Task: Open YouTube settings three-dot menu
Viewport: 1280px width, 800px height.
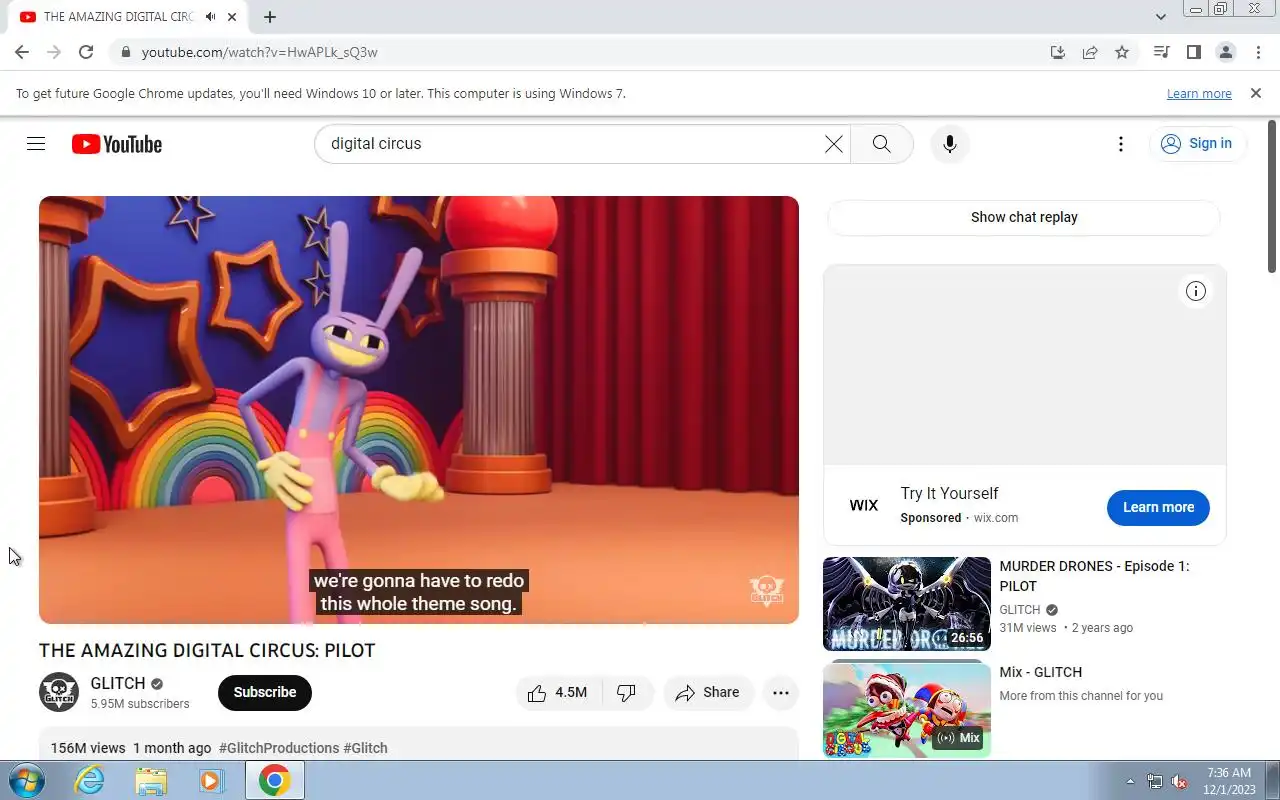Action: pos(1121,144)
